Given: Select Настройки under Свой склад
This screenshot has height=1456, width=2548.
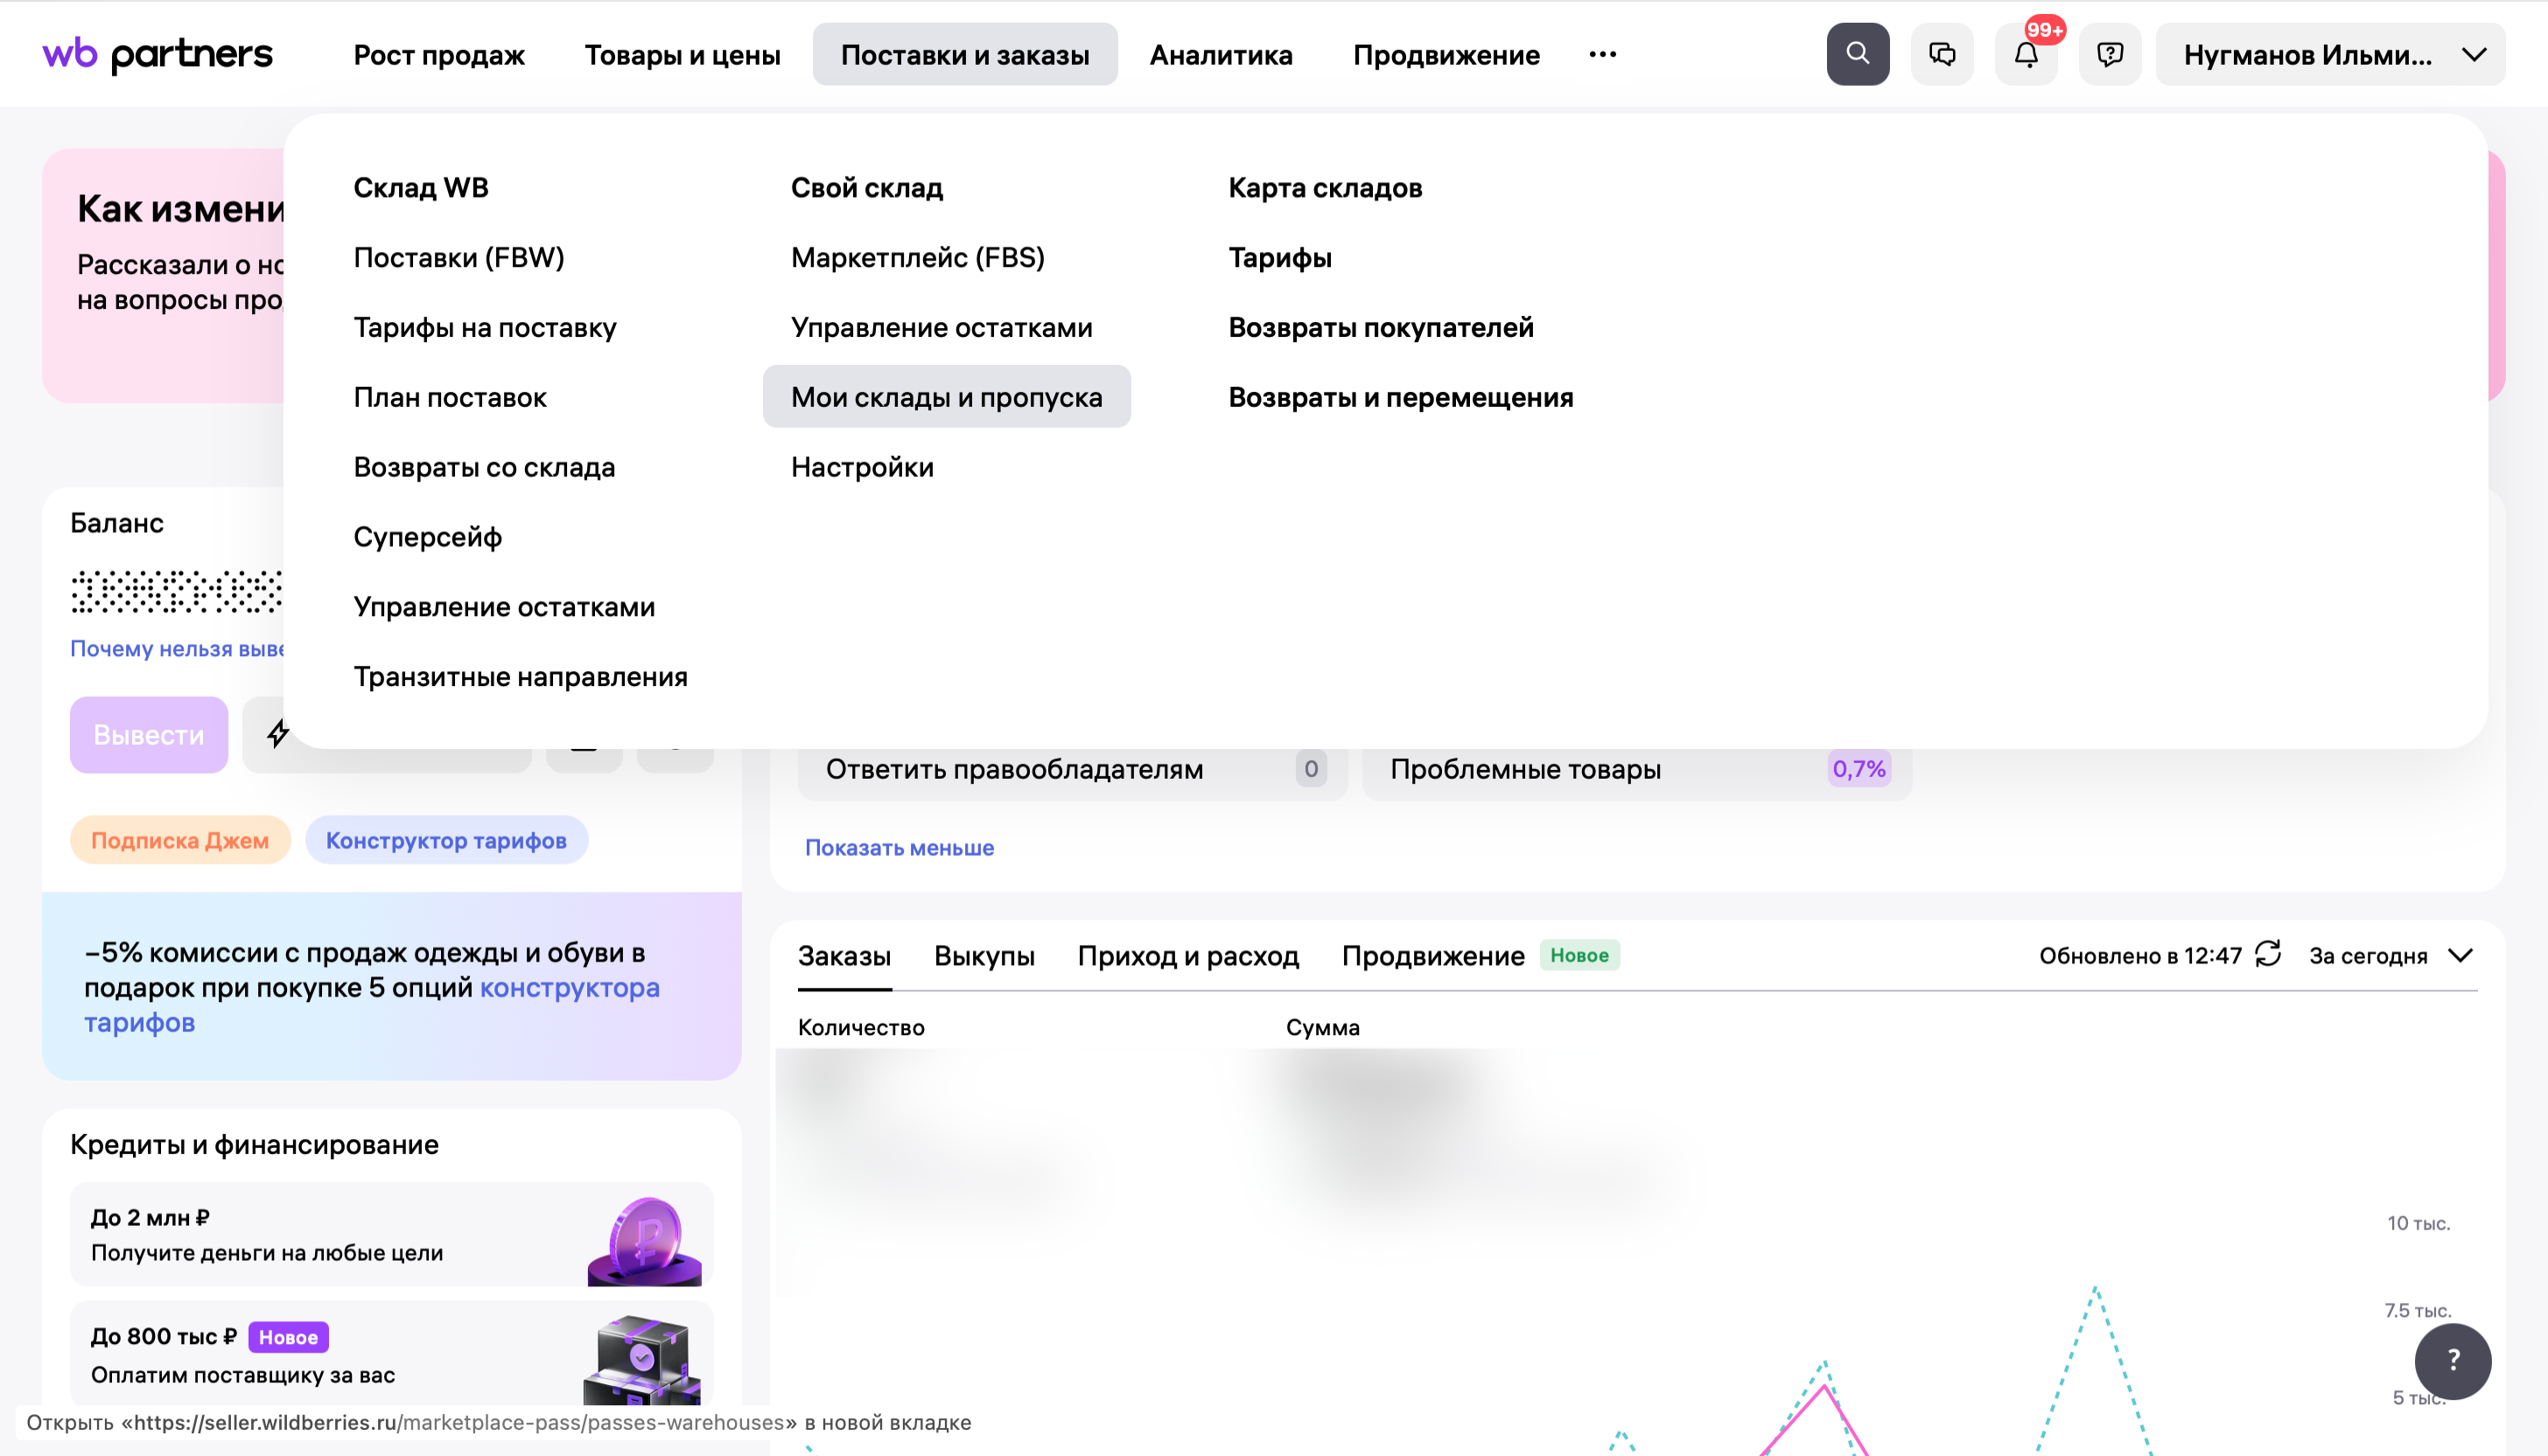Looking at the screenshot, I should pos(862,467).
